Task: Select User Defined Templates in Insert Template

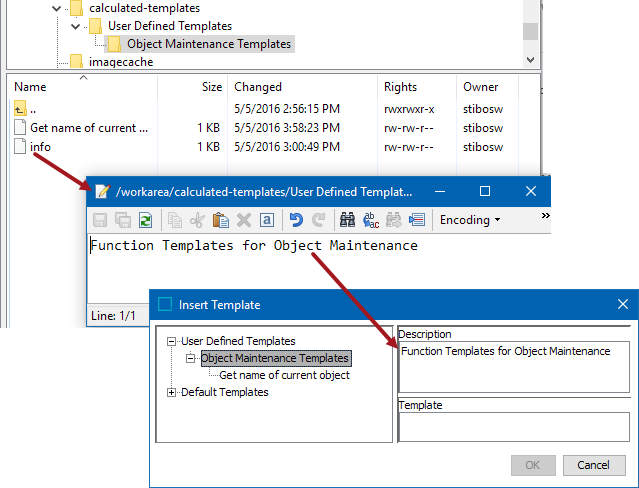Action: (x=238, y=341)
